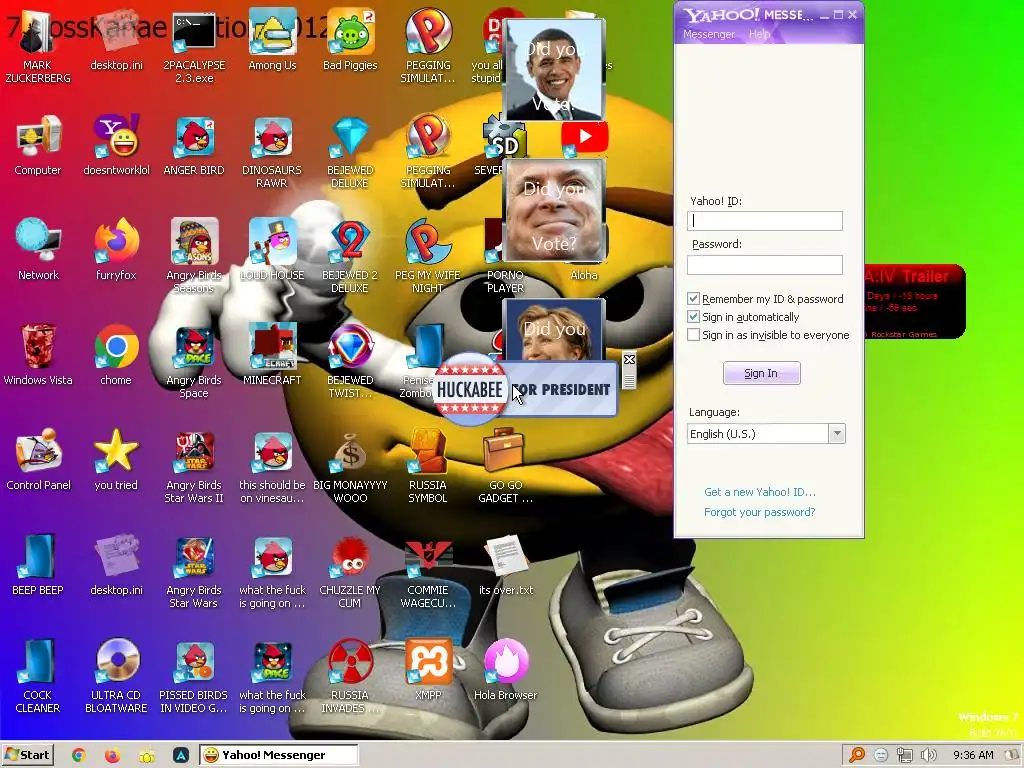Enable Sign in as invisible to everyone
The width and height of the screenshot is (1024, 768).
(694, 335)
